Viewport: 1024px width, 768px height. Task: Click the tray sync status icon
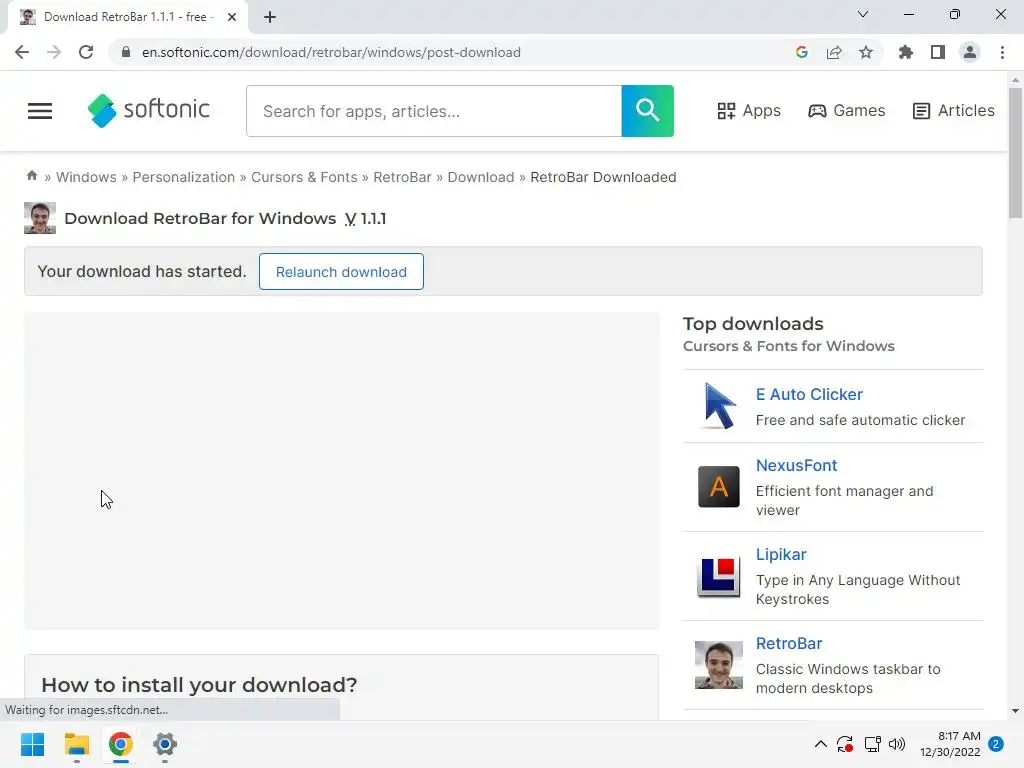click(845, 744)
